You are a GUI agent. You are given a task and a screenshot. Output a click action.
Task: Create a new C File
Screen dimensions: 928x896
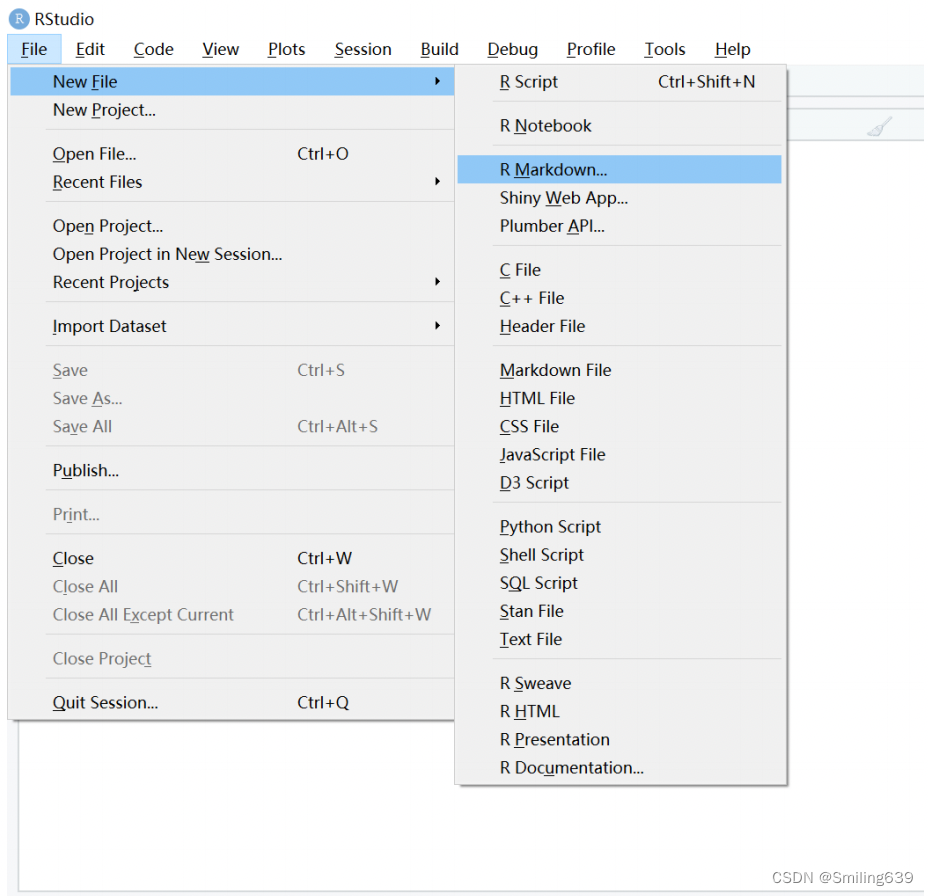click(620, 270)
